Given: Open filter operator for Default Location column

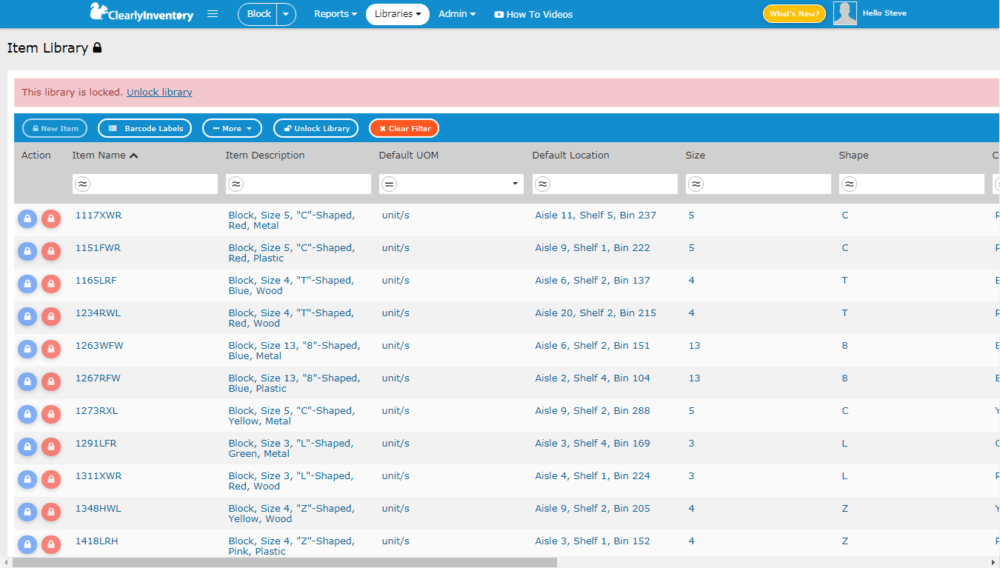Looking at the screenshot, I should click(543, 184).
